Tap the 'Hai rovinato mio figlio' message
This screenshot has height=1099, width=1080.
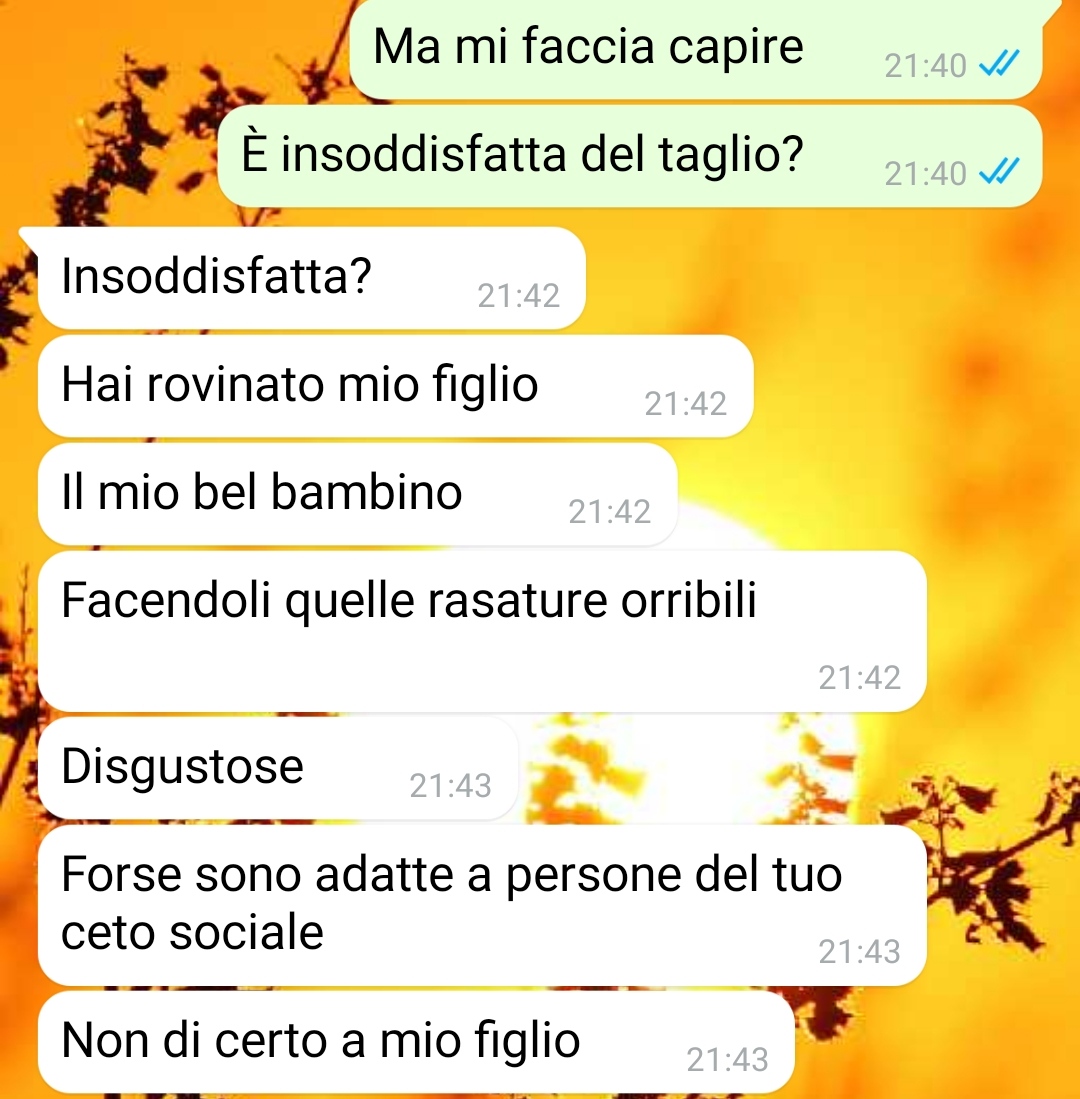point(395,386)
